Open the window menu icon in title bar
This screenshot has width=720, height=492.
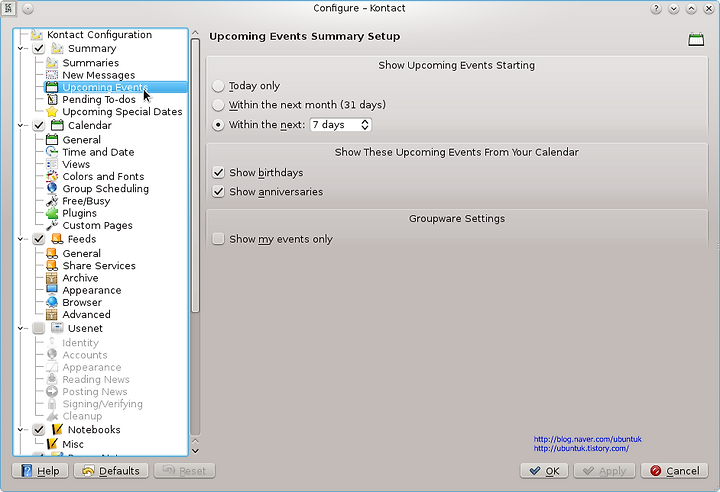coord(8,8)
